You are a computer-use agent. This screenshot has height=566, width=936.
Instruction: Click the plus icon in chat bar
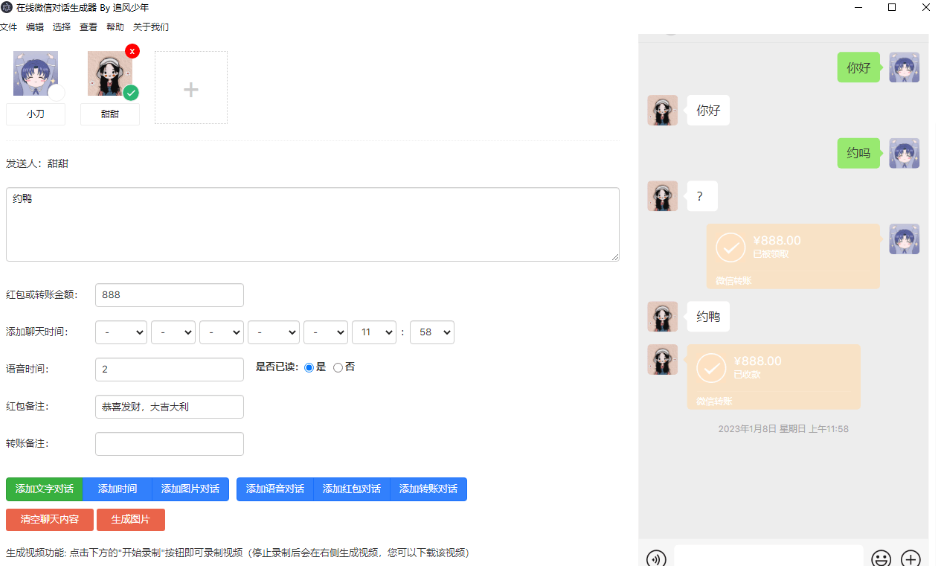(x=910, y=558)
